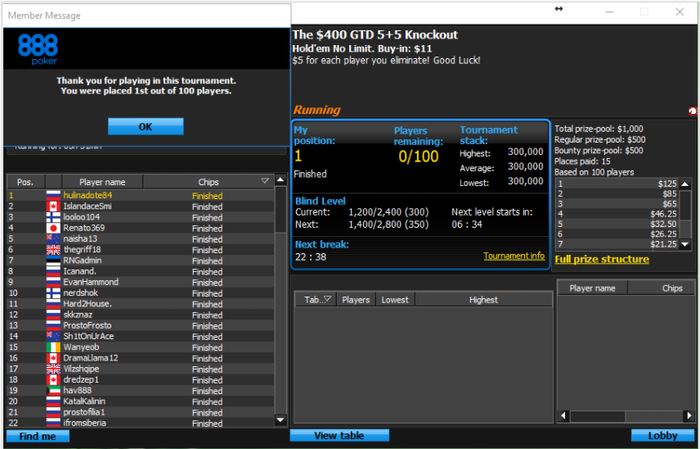Open the Full prize structure link
The image size is (700, 449).
(602, 259)
